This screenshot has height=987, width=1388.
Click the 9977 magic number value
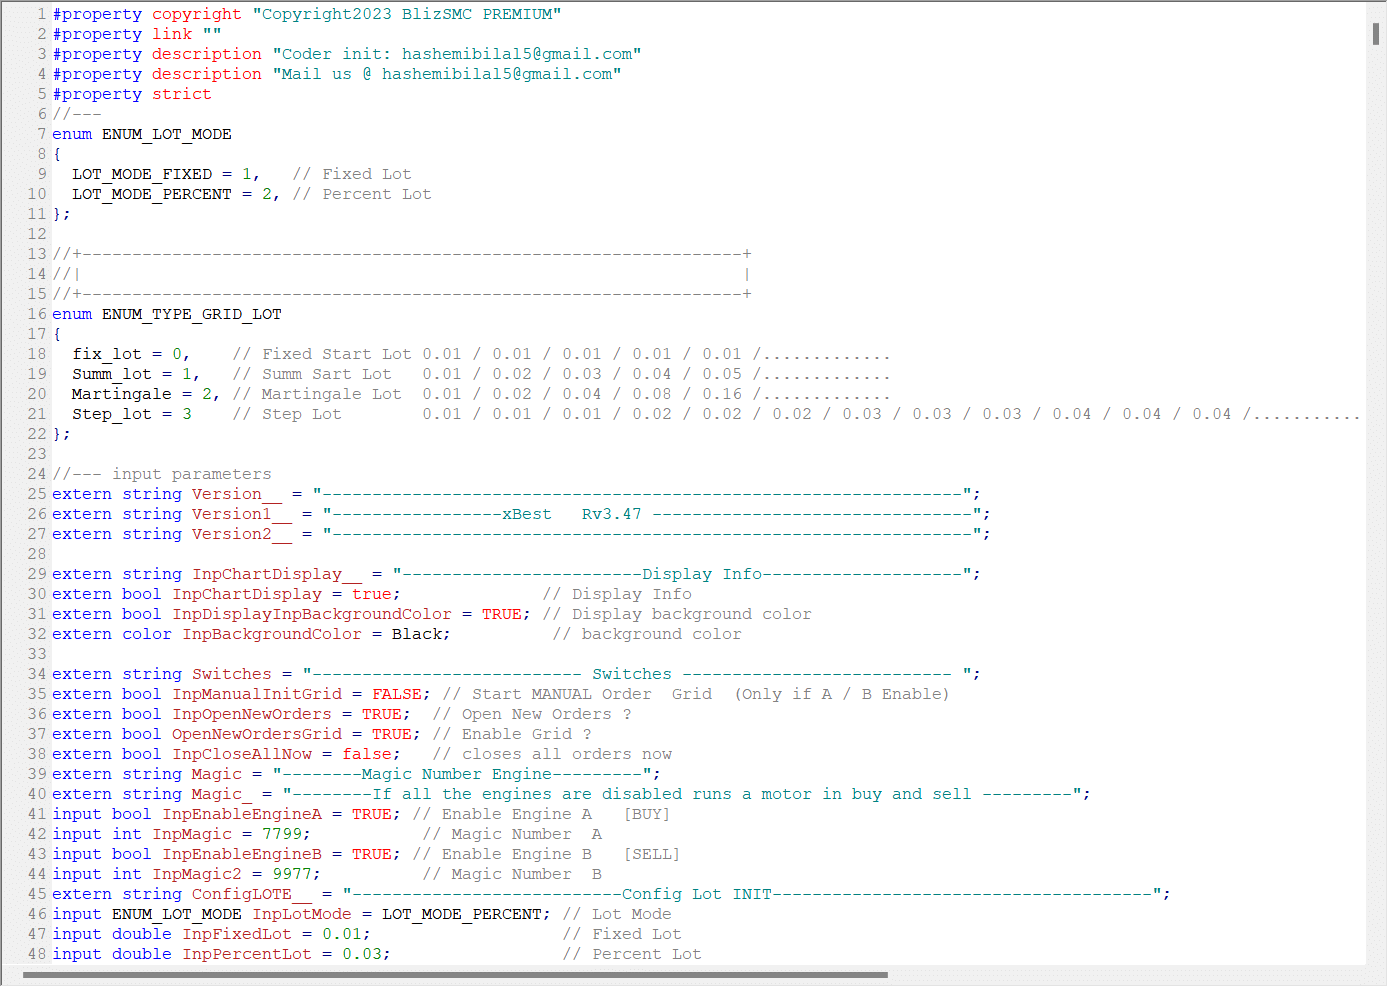292,874
